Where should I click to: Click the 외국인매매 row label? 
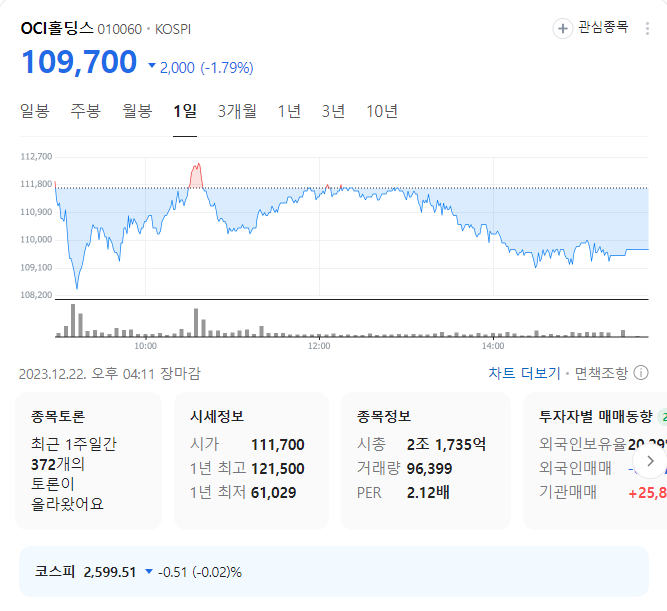coord(576,468)
